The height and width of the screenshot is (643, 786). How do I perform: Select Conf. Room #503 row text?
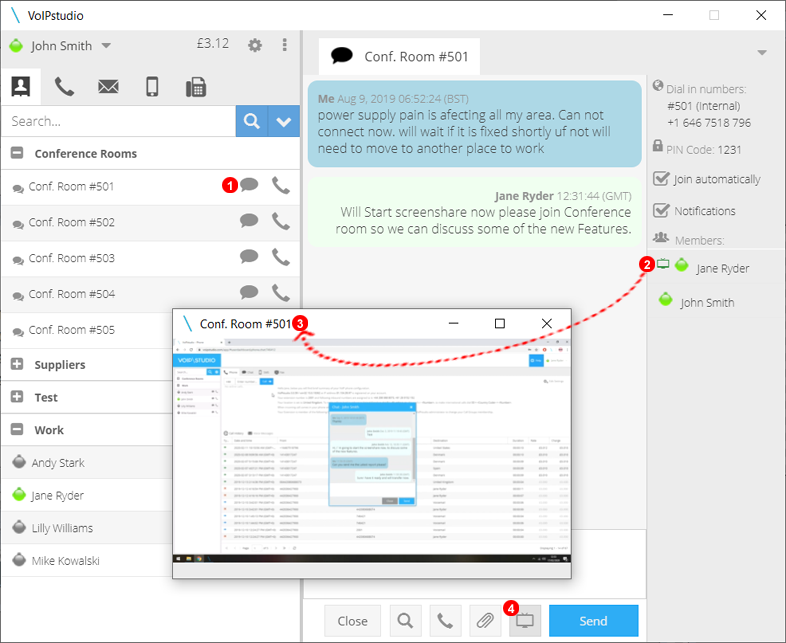71,258
